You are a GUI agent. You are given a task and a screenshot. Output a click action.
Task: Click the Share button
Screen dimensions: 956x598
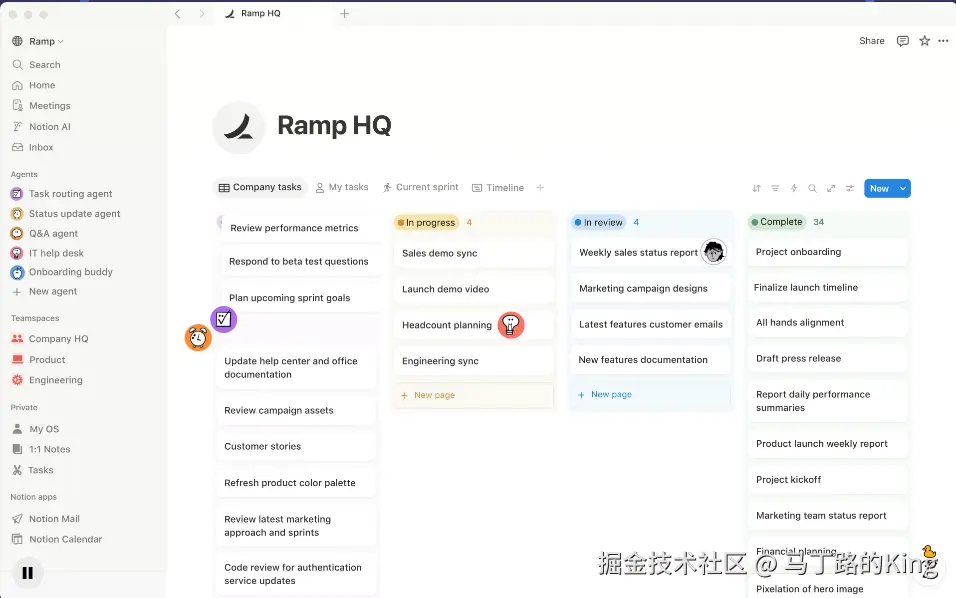[x=871, y=41]
